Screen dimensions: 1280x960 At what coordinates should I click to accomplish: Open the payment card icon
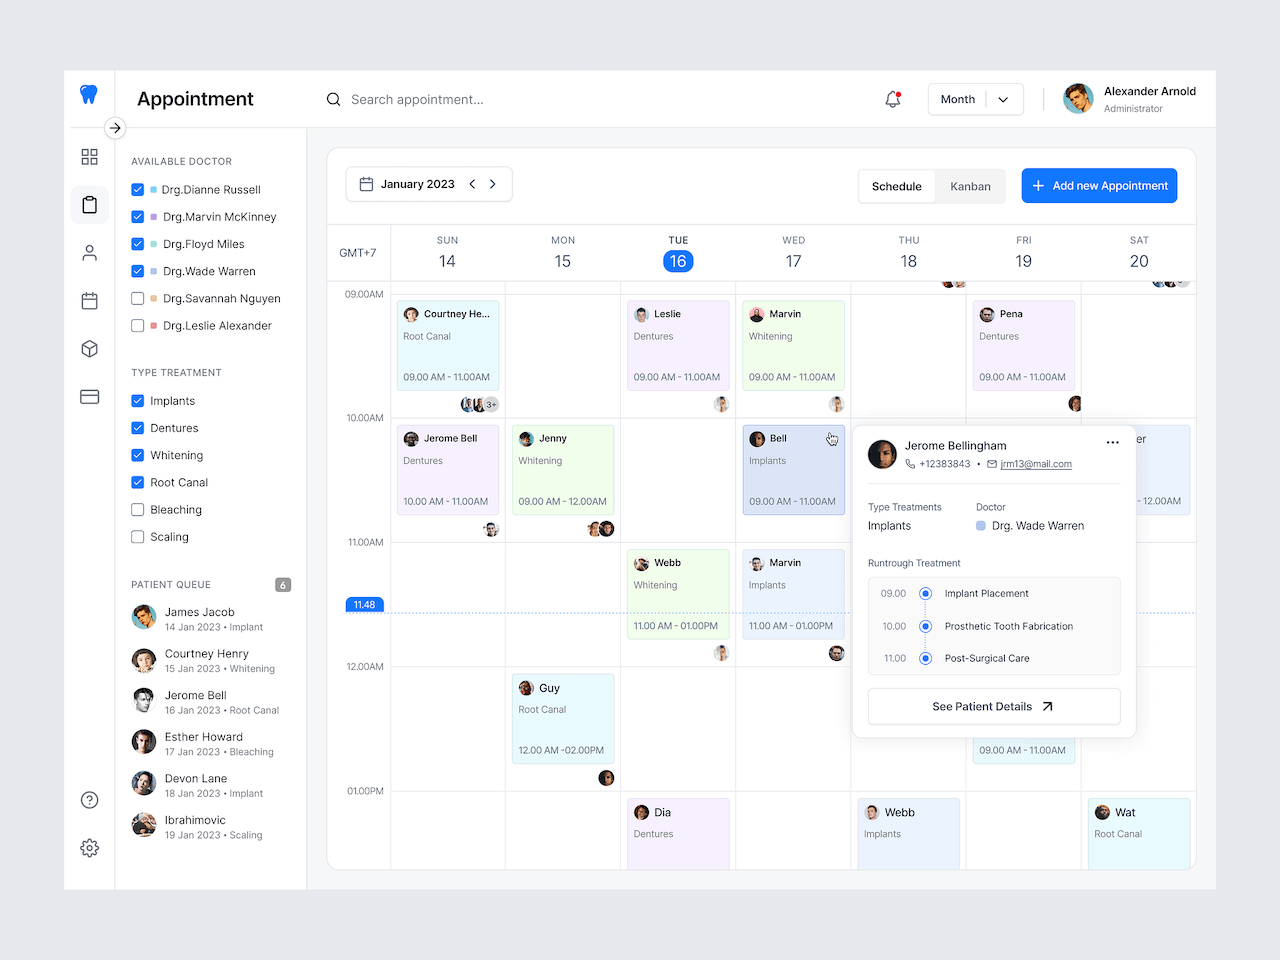tap(89, 397)
